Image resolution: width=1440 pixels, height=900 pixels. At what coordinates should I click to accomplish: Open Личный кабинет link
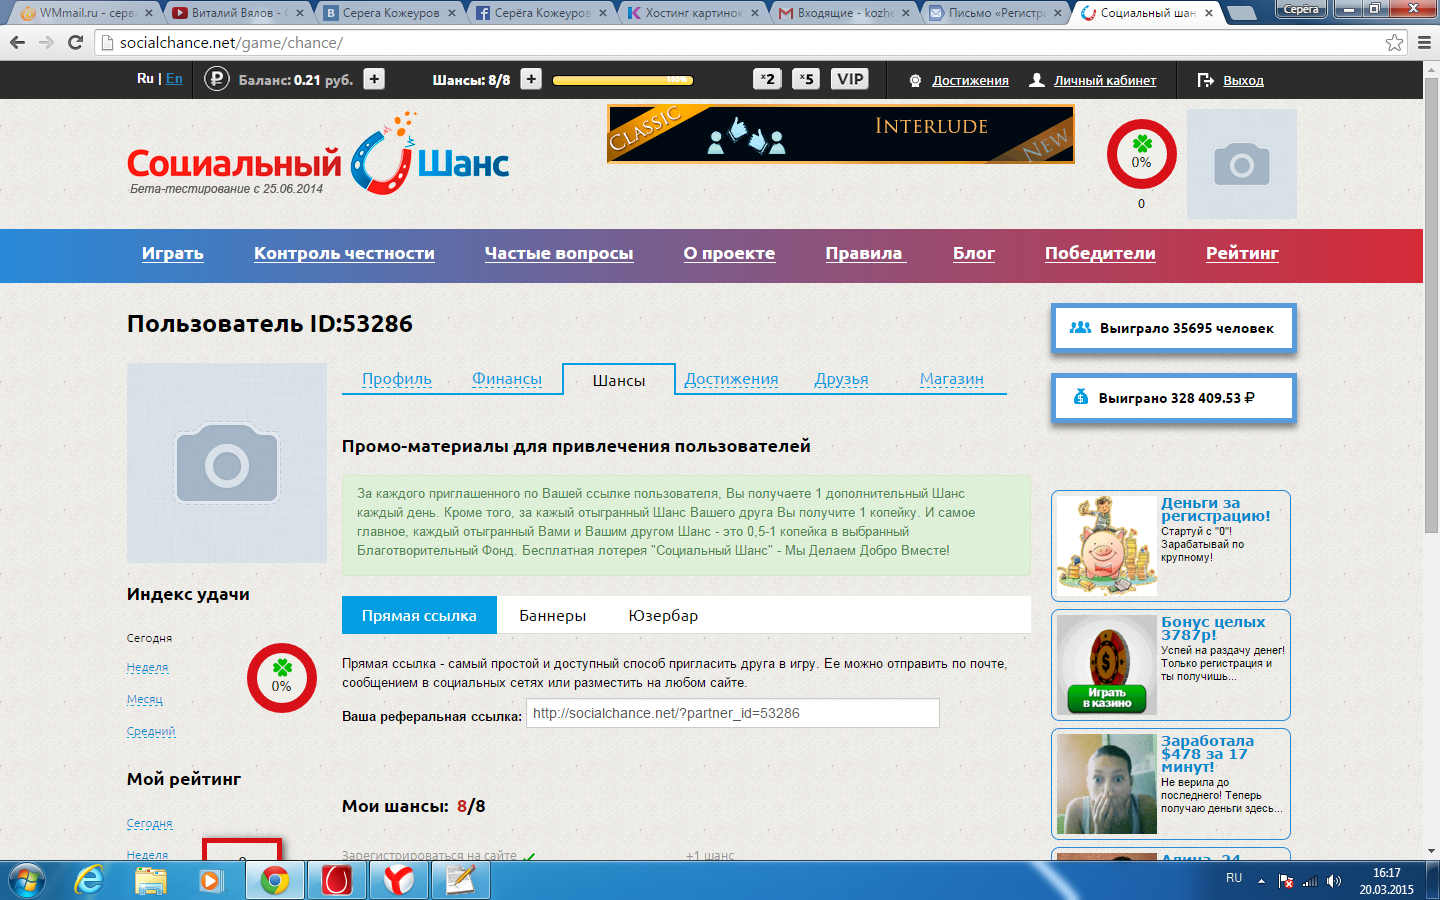coord(1105,80)
